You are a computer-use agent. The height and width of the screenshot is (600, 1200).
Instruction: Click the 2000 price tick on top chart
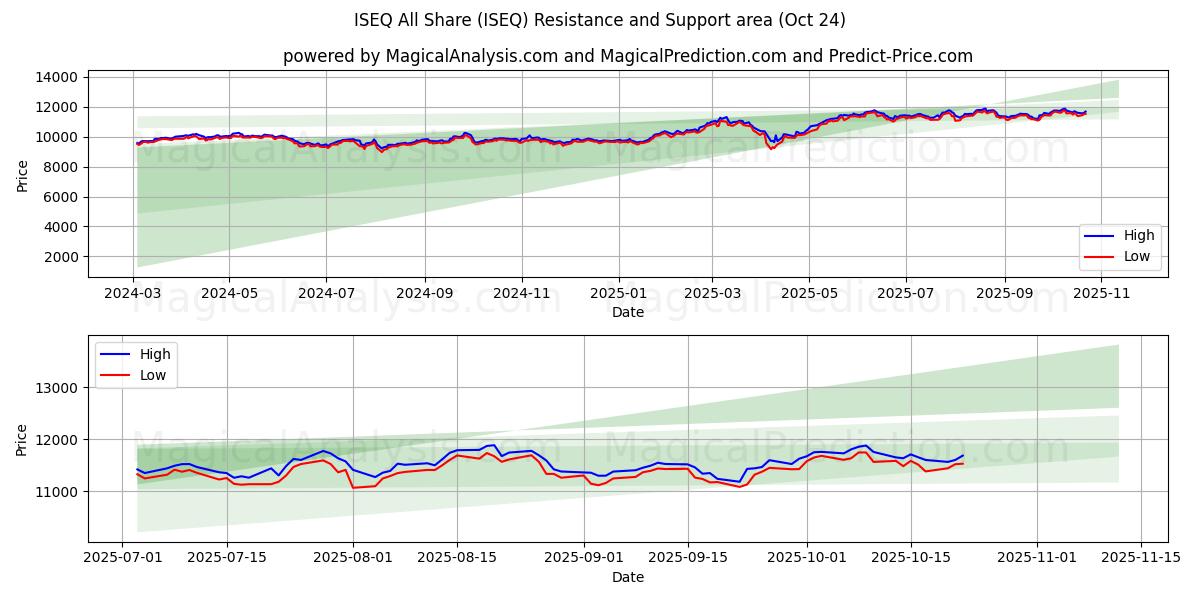(61, 257)
